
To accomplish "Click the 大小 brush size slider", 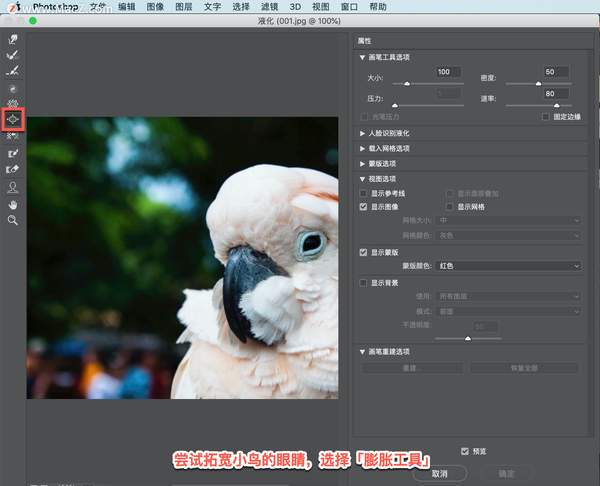I will [x=405, y=84].
